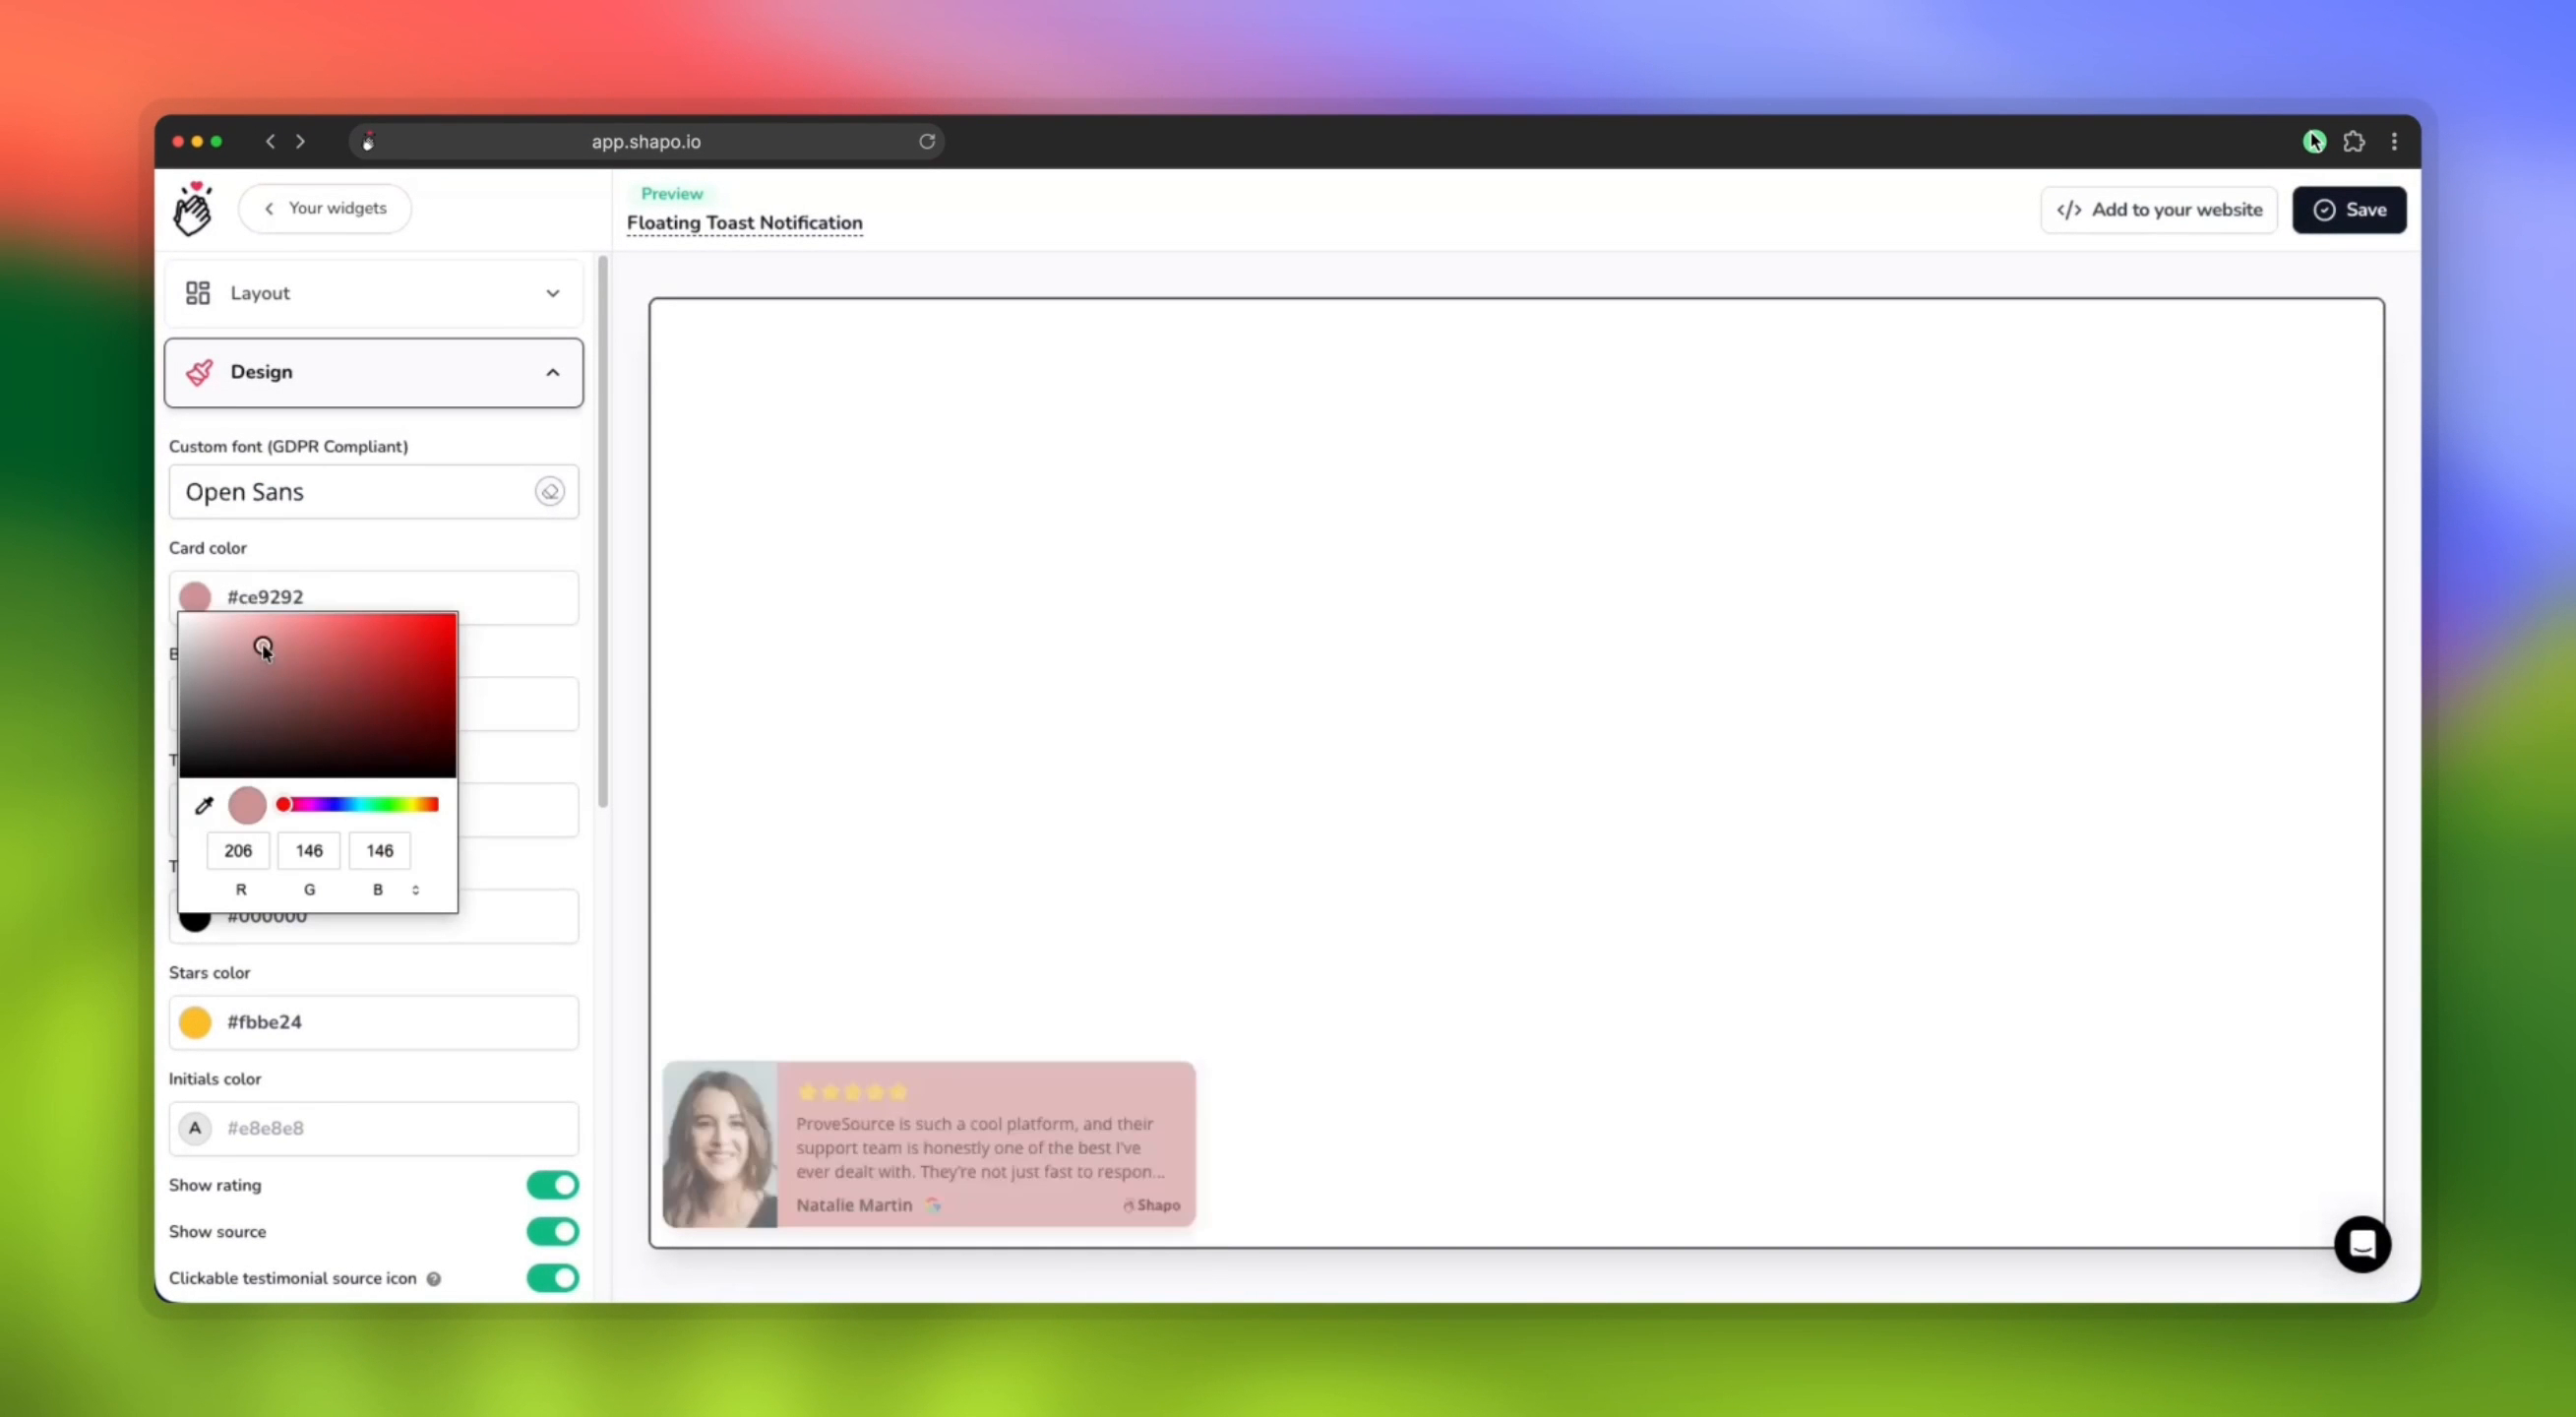Activate the eyedropper in the color picker
The image size is (2576, 1417).
coord(203,804)
